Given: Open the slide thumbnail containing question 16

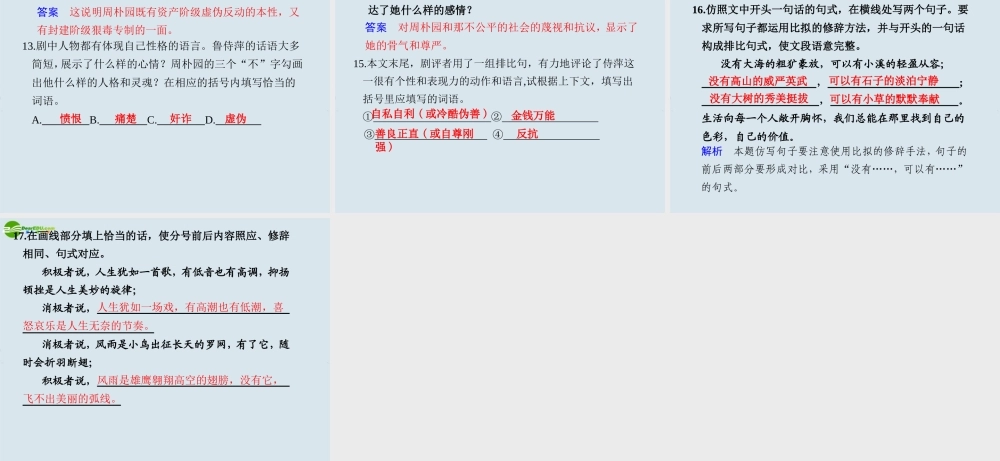Looking at the screenshot, I should tap(835, 106).
